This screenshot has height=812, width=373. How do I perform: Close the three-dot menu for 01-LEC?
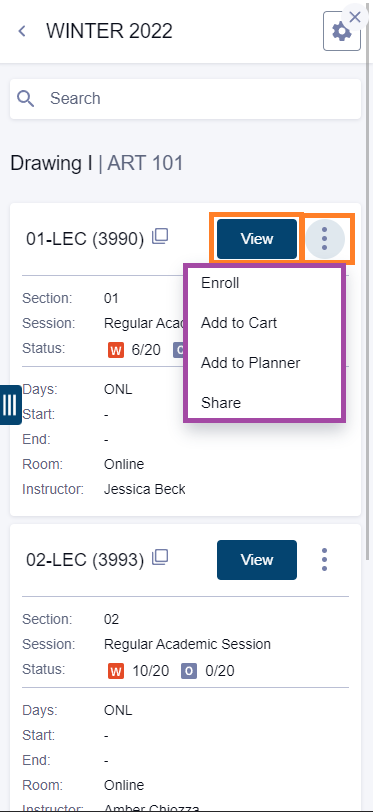(x=324, y=239)
